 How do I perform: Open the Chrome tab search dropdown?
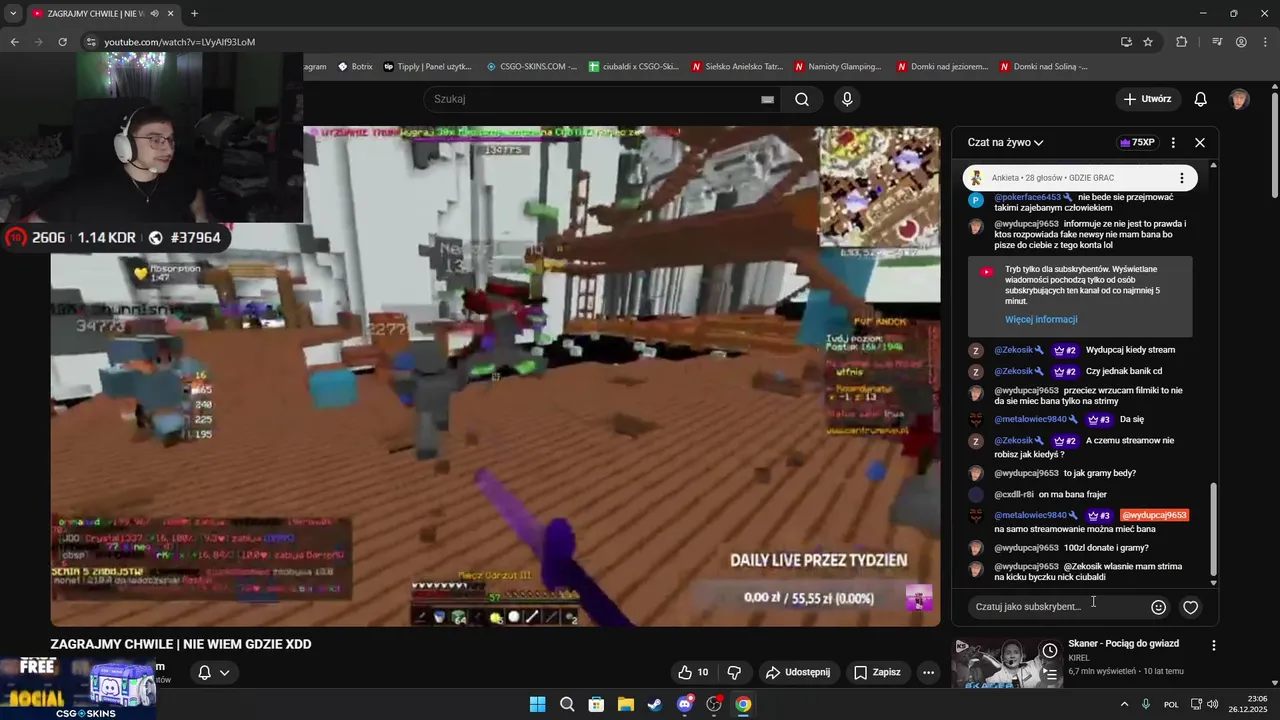click(13, 14)
